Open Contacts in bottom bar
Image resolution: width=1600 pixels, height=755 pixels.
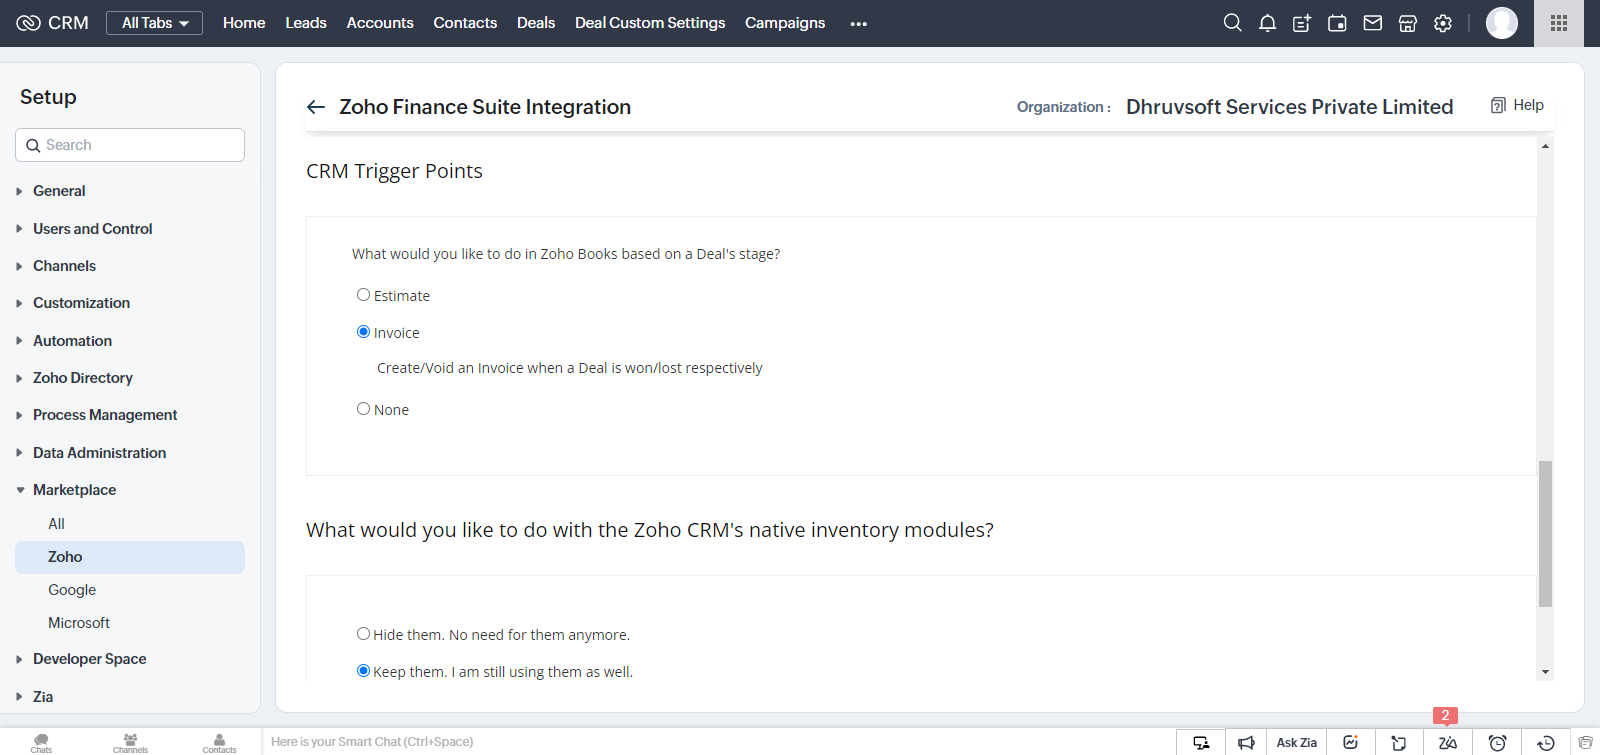point(219,743)
